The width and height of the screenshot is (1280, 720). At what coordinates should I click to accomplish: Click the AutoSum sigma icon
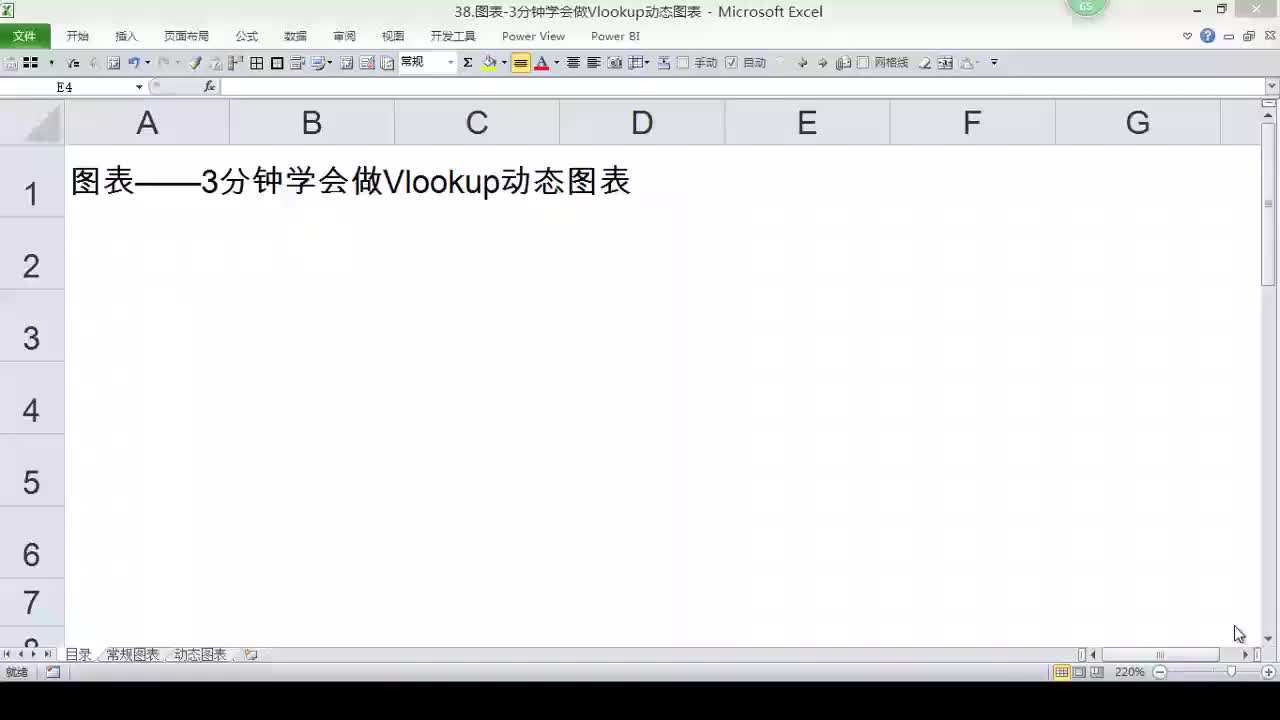click(x=467, y=62)
